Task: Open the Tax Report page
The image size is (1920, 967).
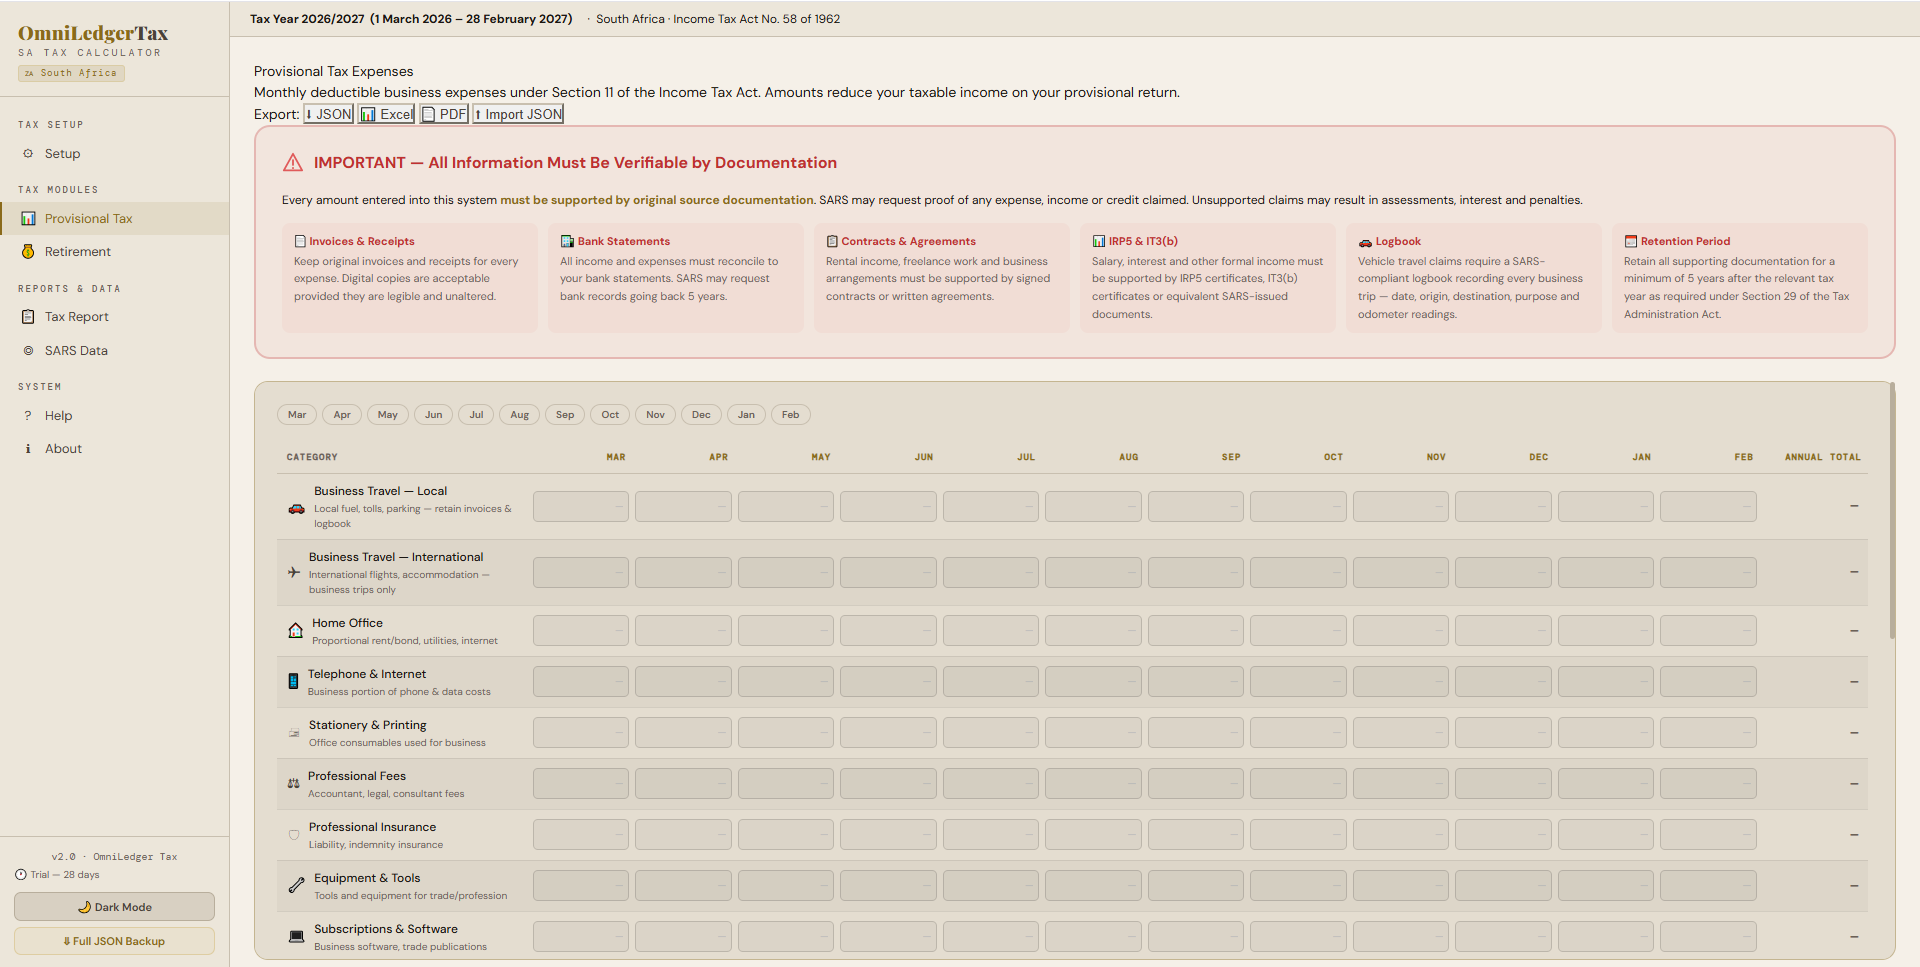Action: (x=76, y=317)
